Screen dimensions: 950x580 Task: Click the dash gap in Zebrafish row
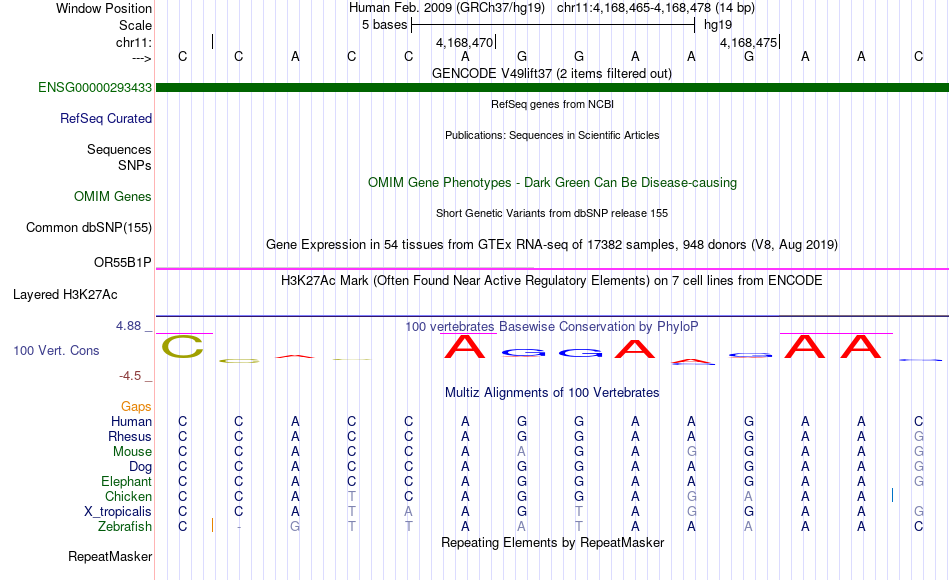point(239,527)
